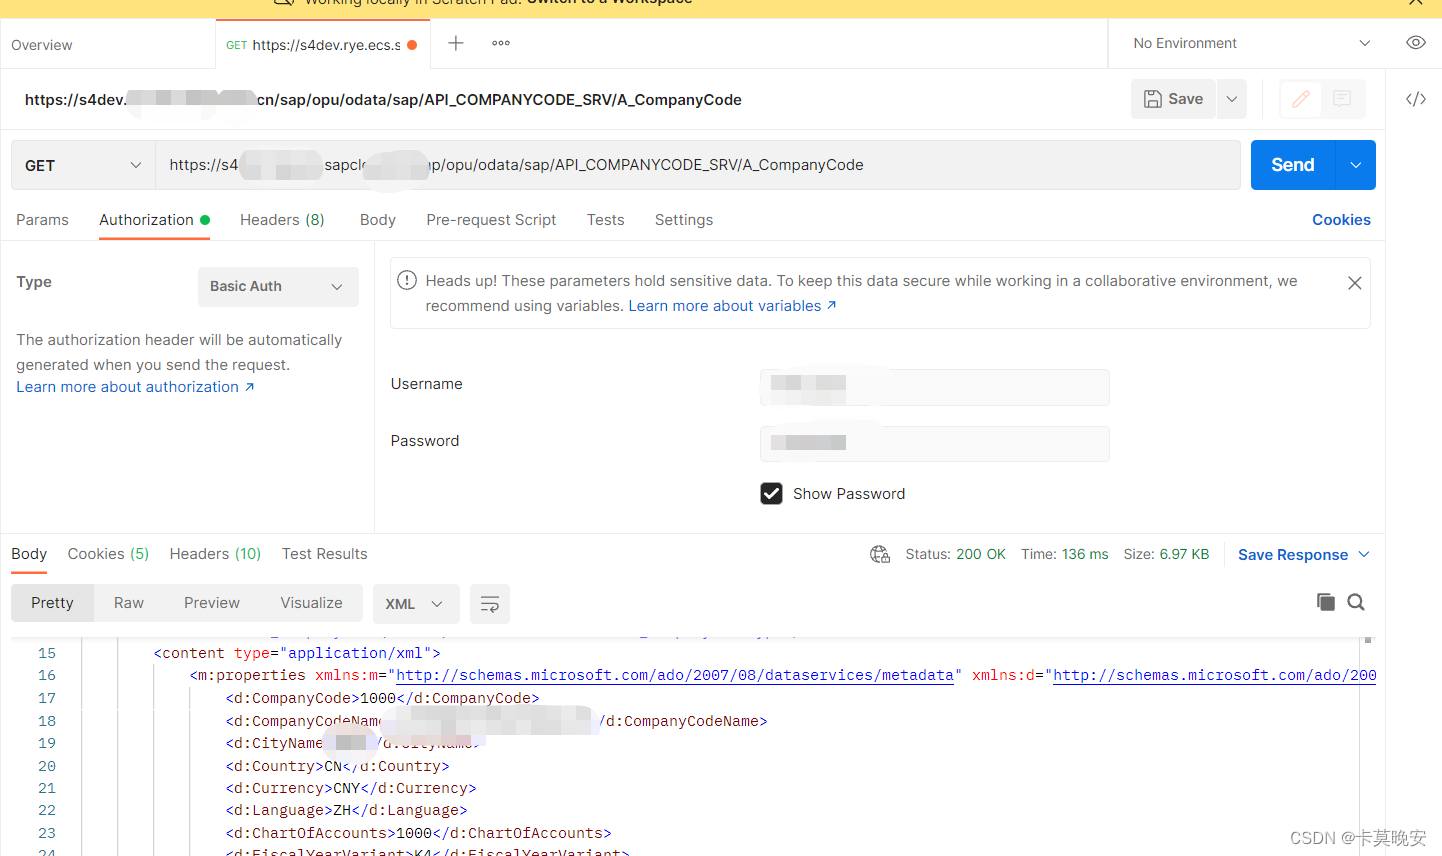Follow Learn more about variables link
The image size is (1442, 856).
tap(732, 306)
